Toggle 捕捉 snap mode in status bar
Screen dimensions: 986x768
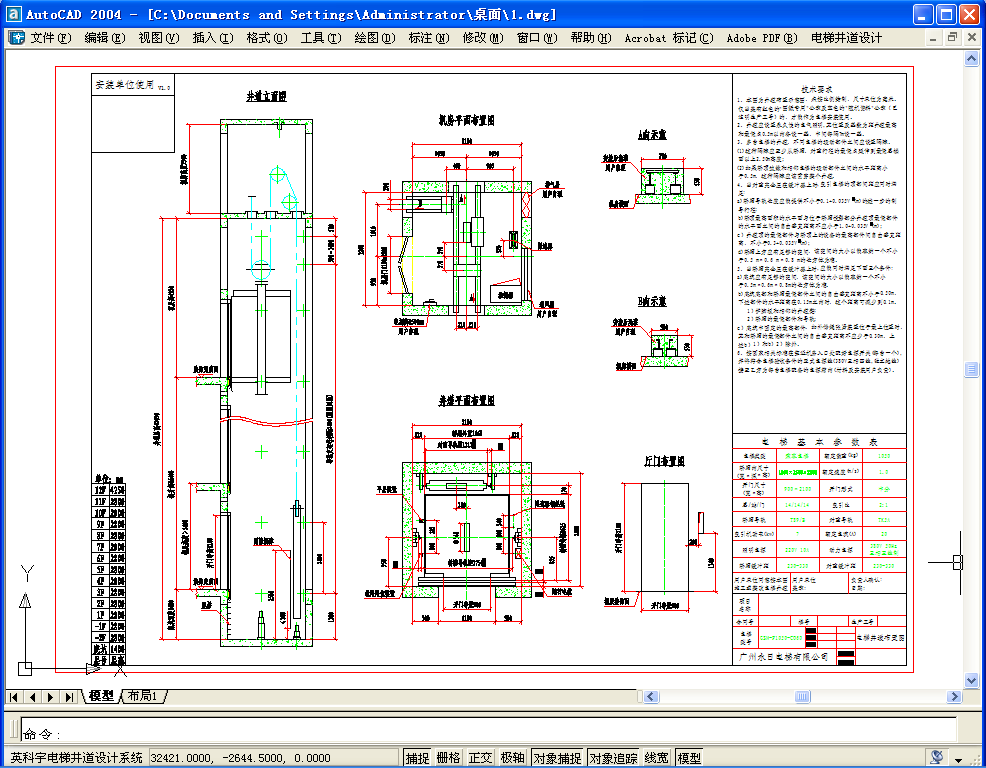[x=417, y=758]
